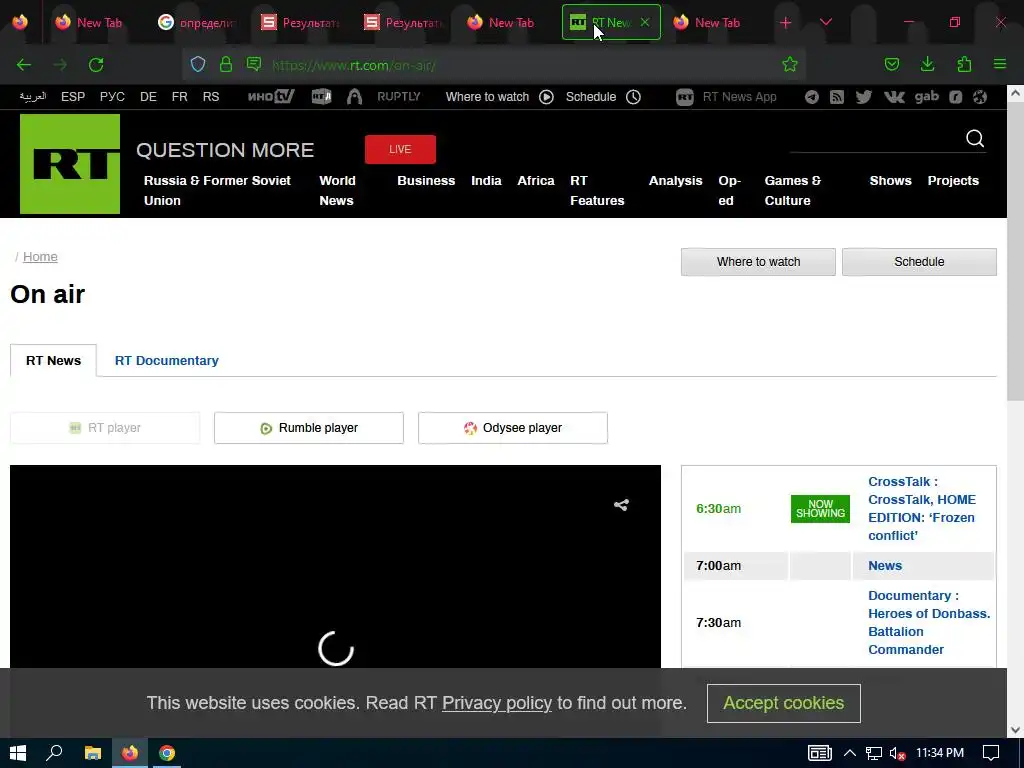Image resolution: width=1024 pixels, height=768 pixels.
Task: Open Russia & Former Soviet Union section
Action: tap(217, 191)
